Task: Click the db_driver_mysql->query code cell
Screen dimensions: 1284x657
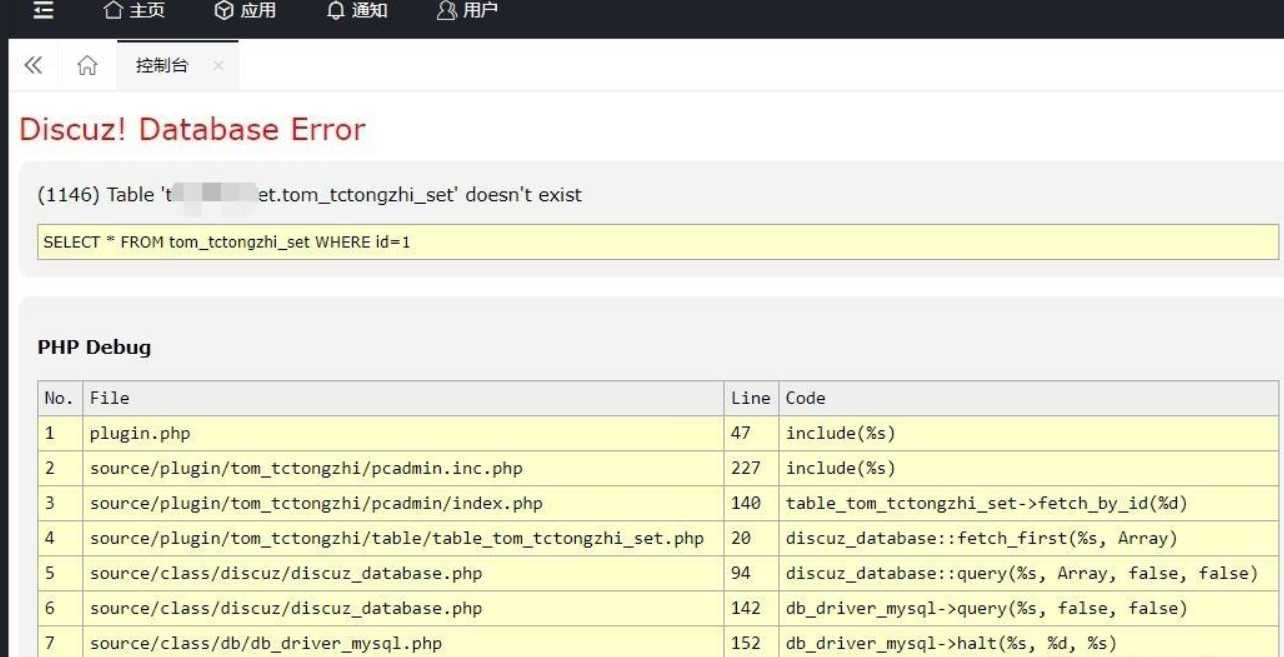Action: tap(1028, 608)
